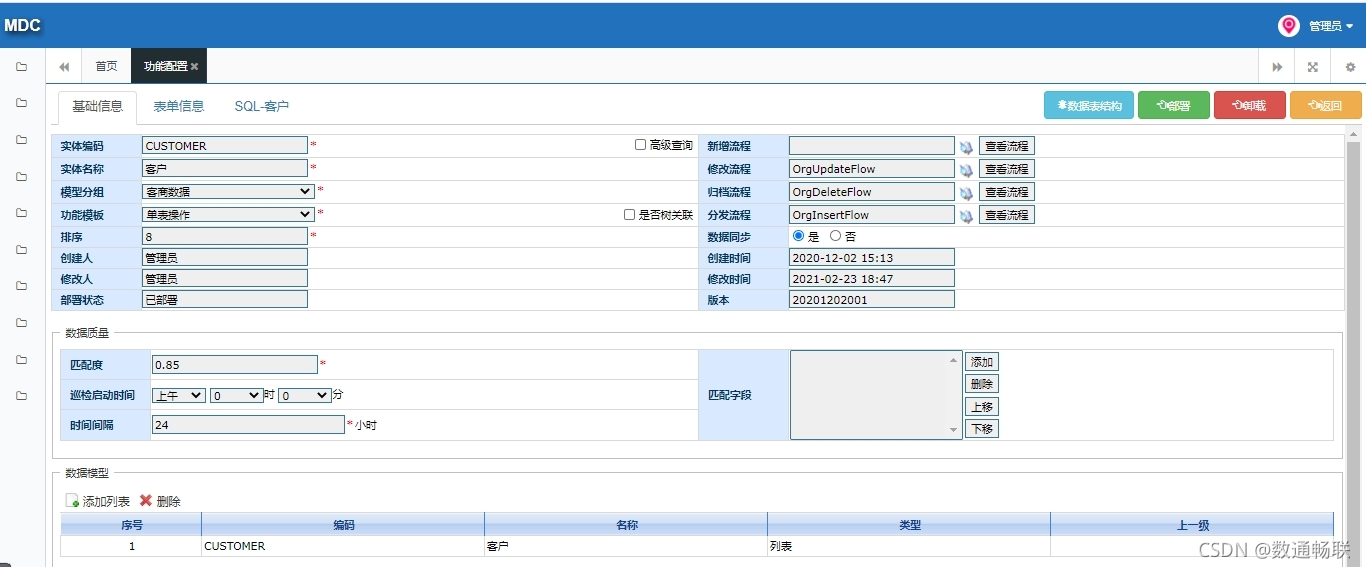
Task: Click 添加 button next to 匹配字段
Action: [x=982, y=362]
